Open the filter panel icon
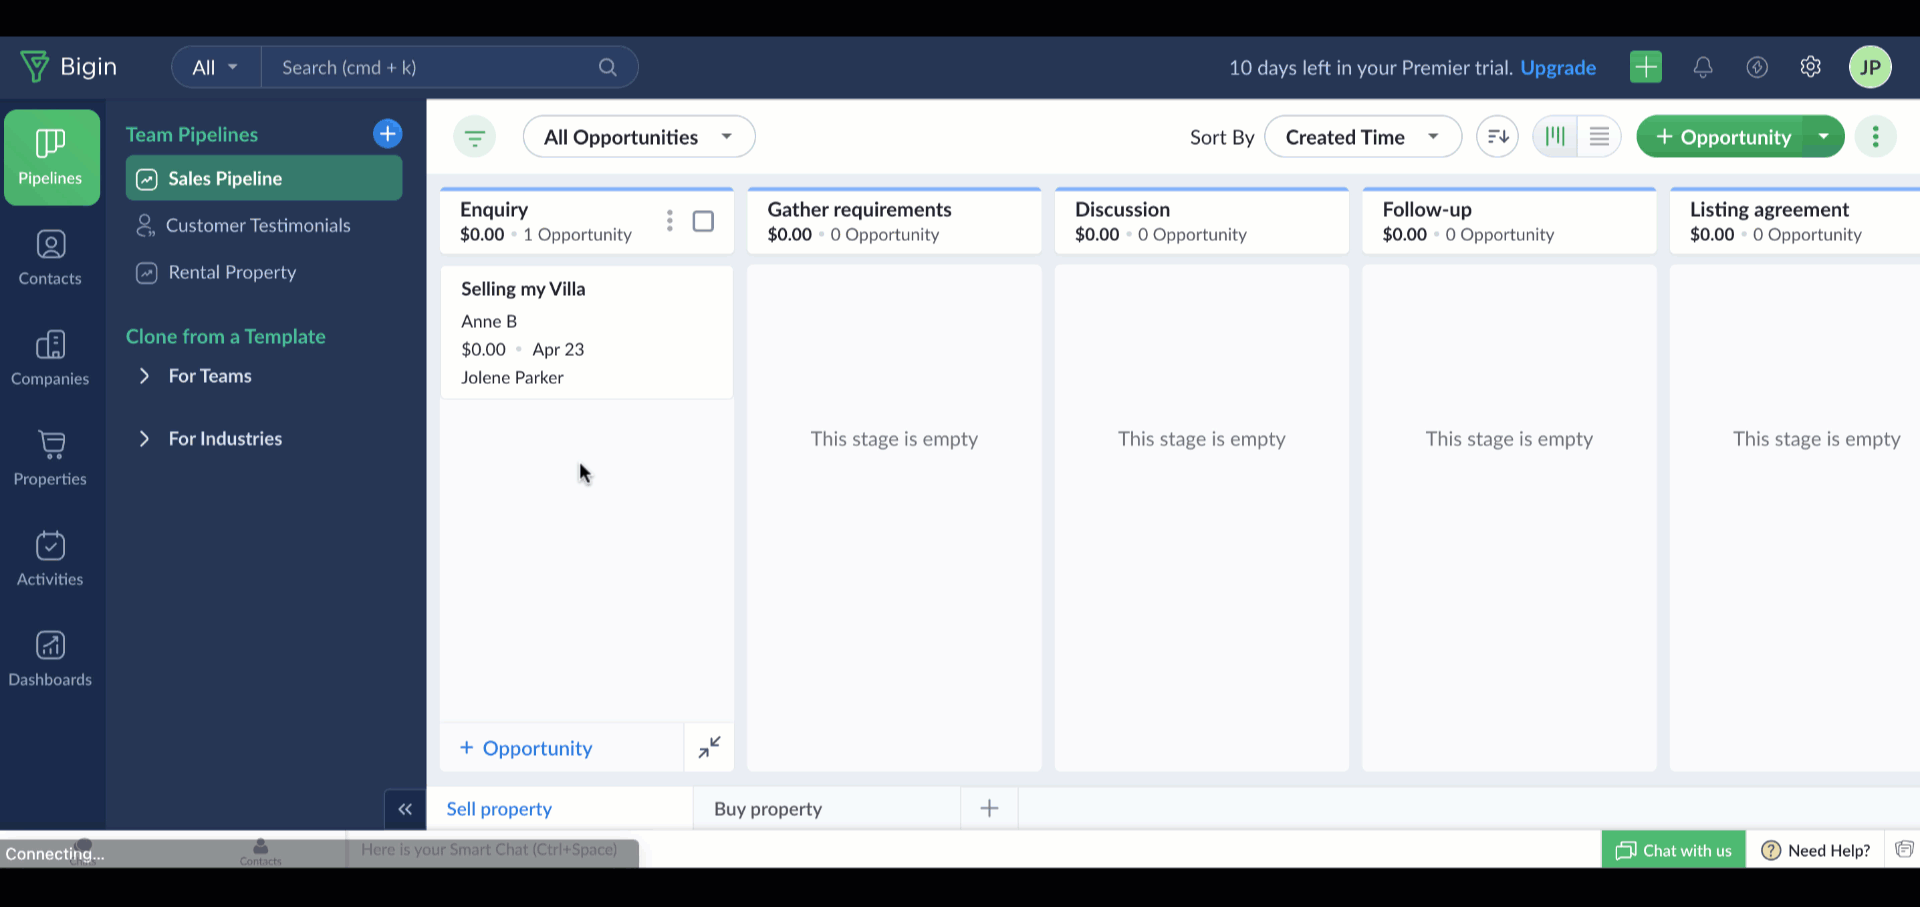The height and width of the screenshot is (907, 1920). point(475,137)
